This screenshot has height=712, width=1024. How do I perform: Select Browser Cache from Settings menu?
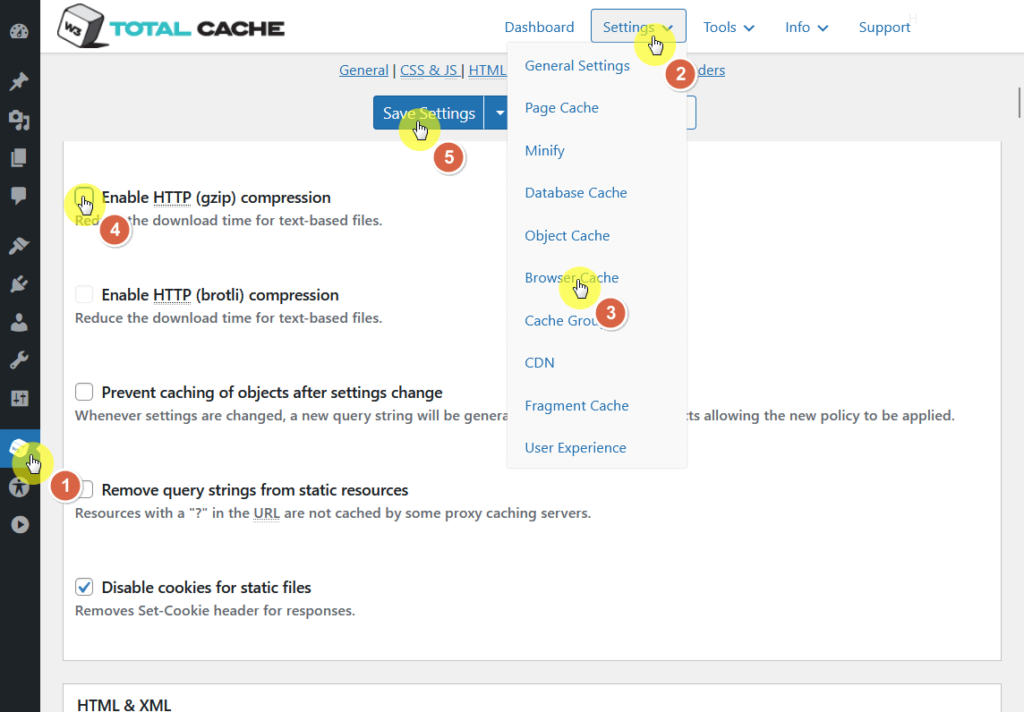571,278
